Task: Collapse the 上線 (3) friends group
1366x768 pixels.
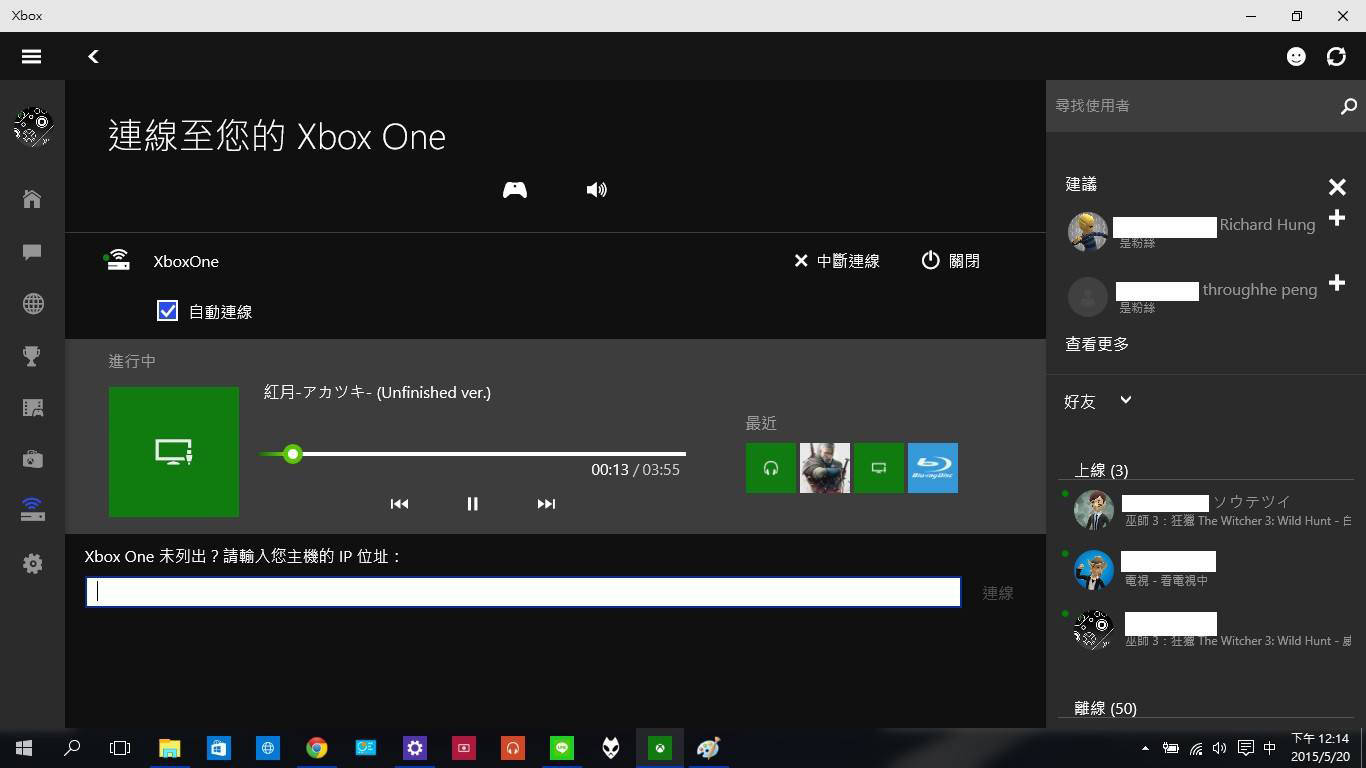Action: point(1101,470)
